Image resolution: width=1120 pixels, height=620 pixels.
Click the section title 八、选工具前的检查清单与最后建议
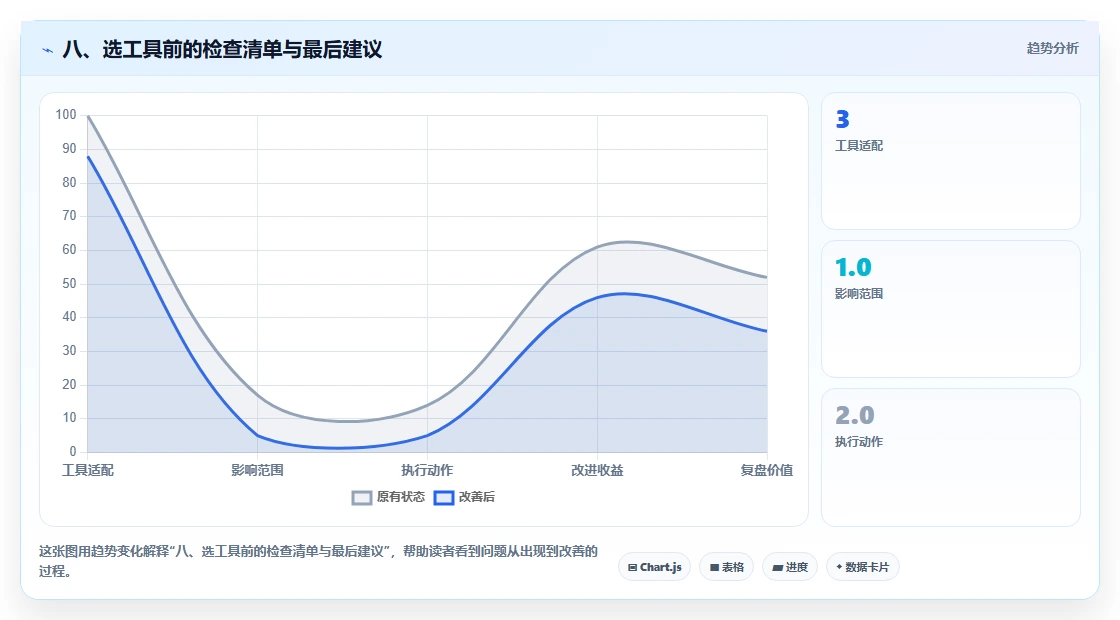[222, 49]
